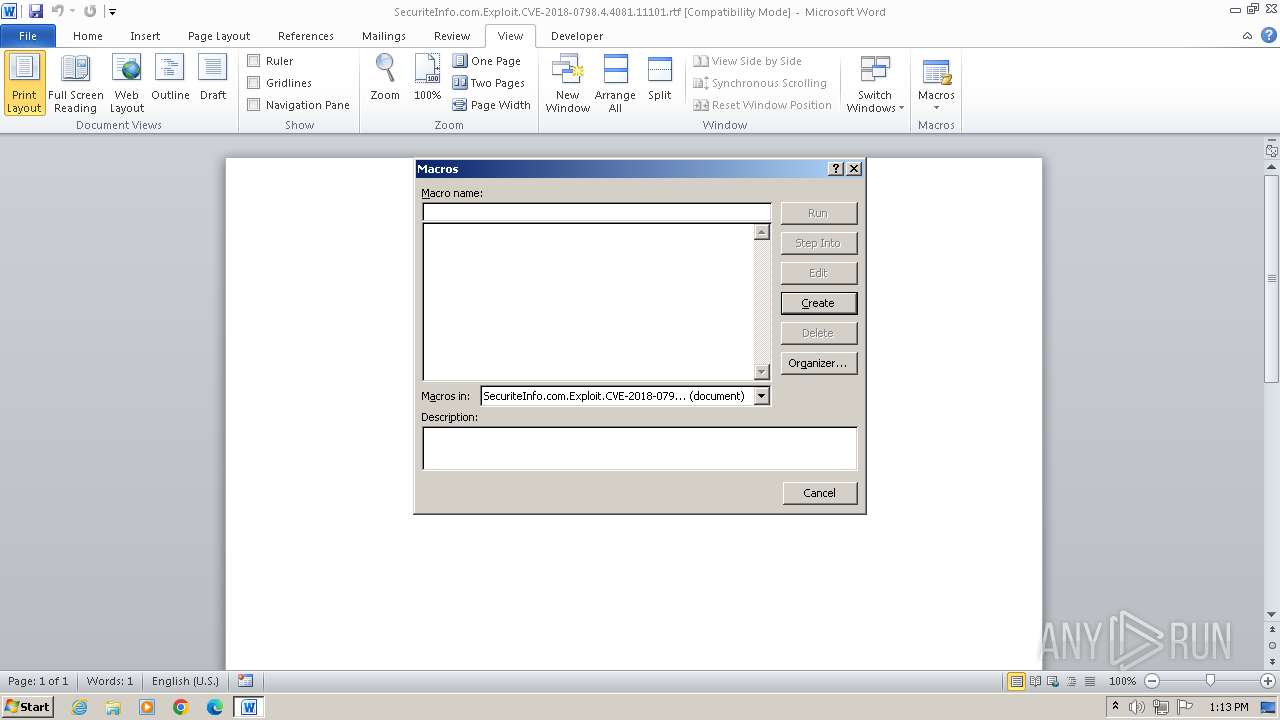The height and width of the screenshot is (720, 1280).
Task: Open a New Window
Action: click(567, 84)
